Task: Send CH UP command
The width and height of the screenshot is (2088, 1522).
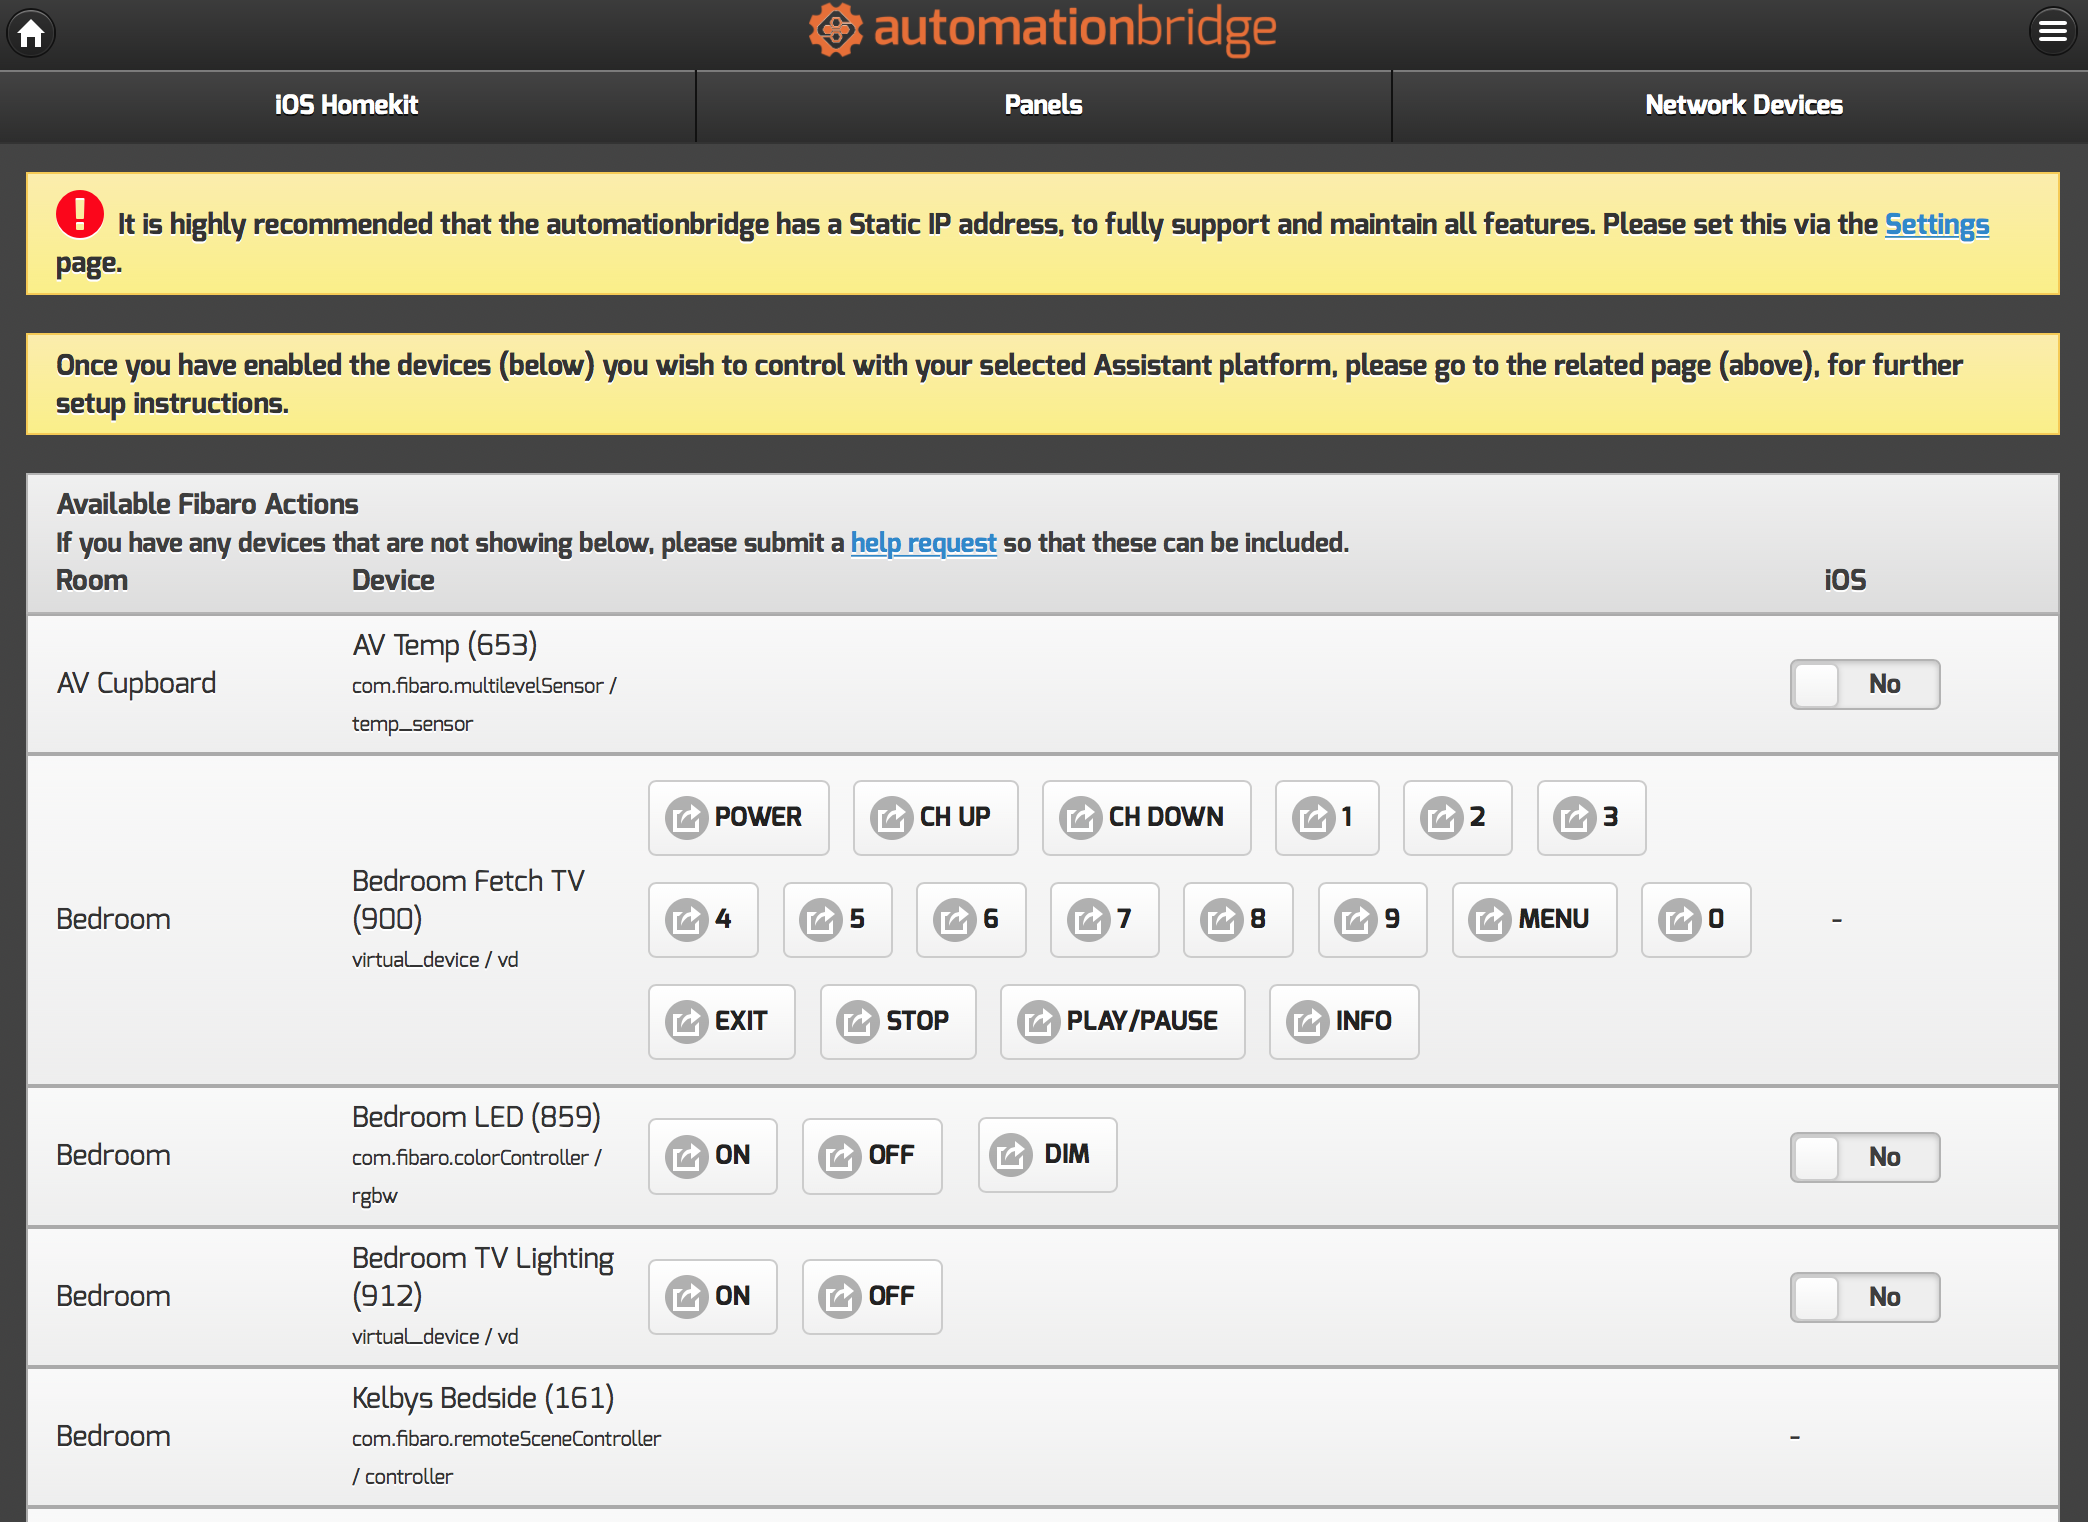Action: (935, 818)
